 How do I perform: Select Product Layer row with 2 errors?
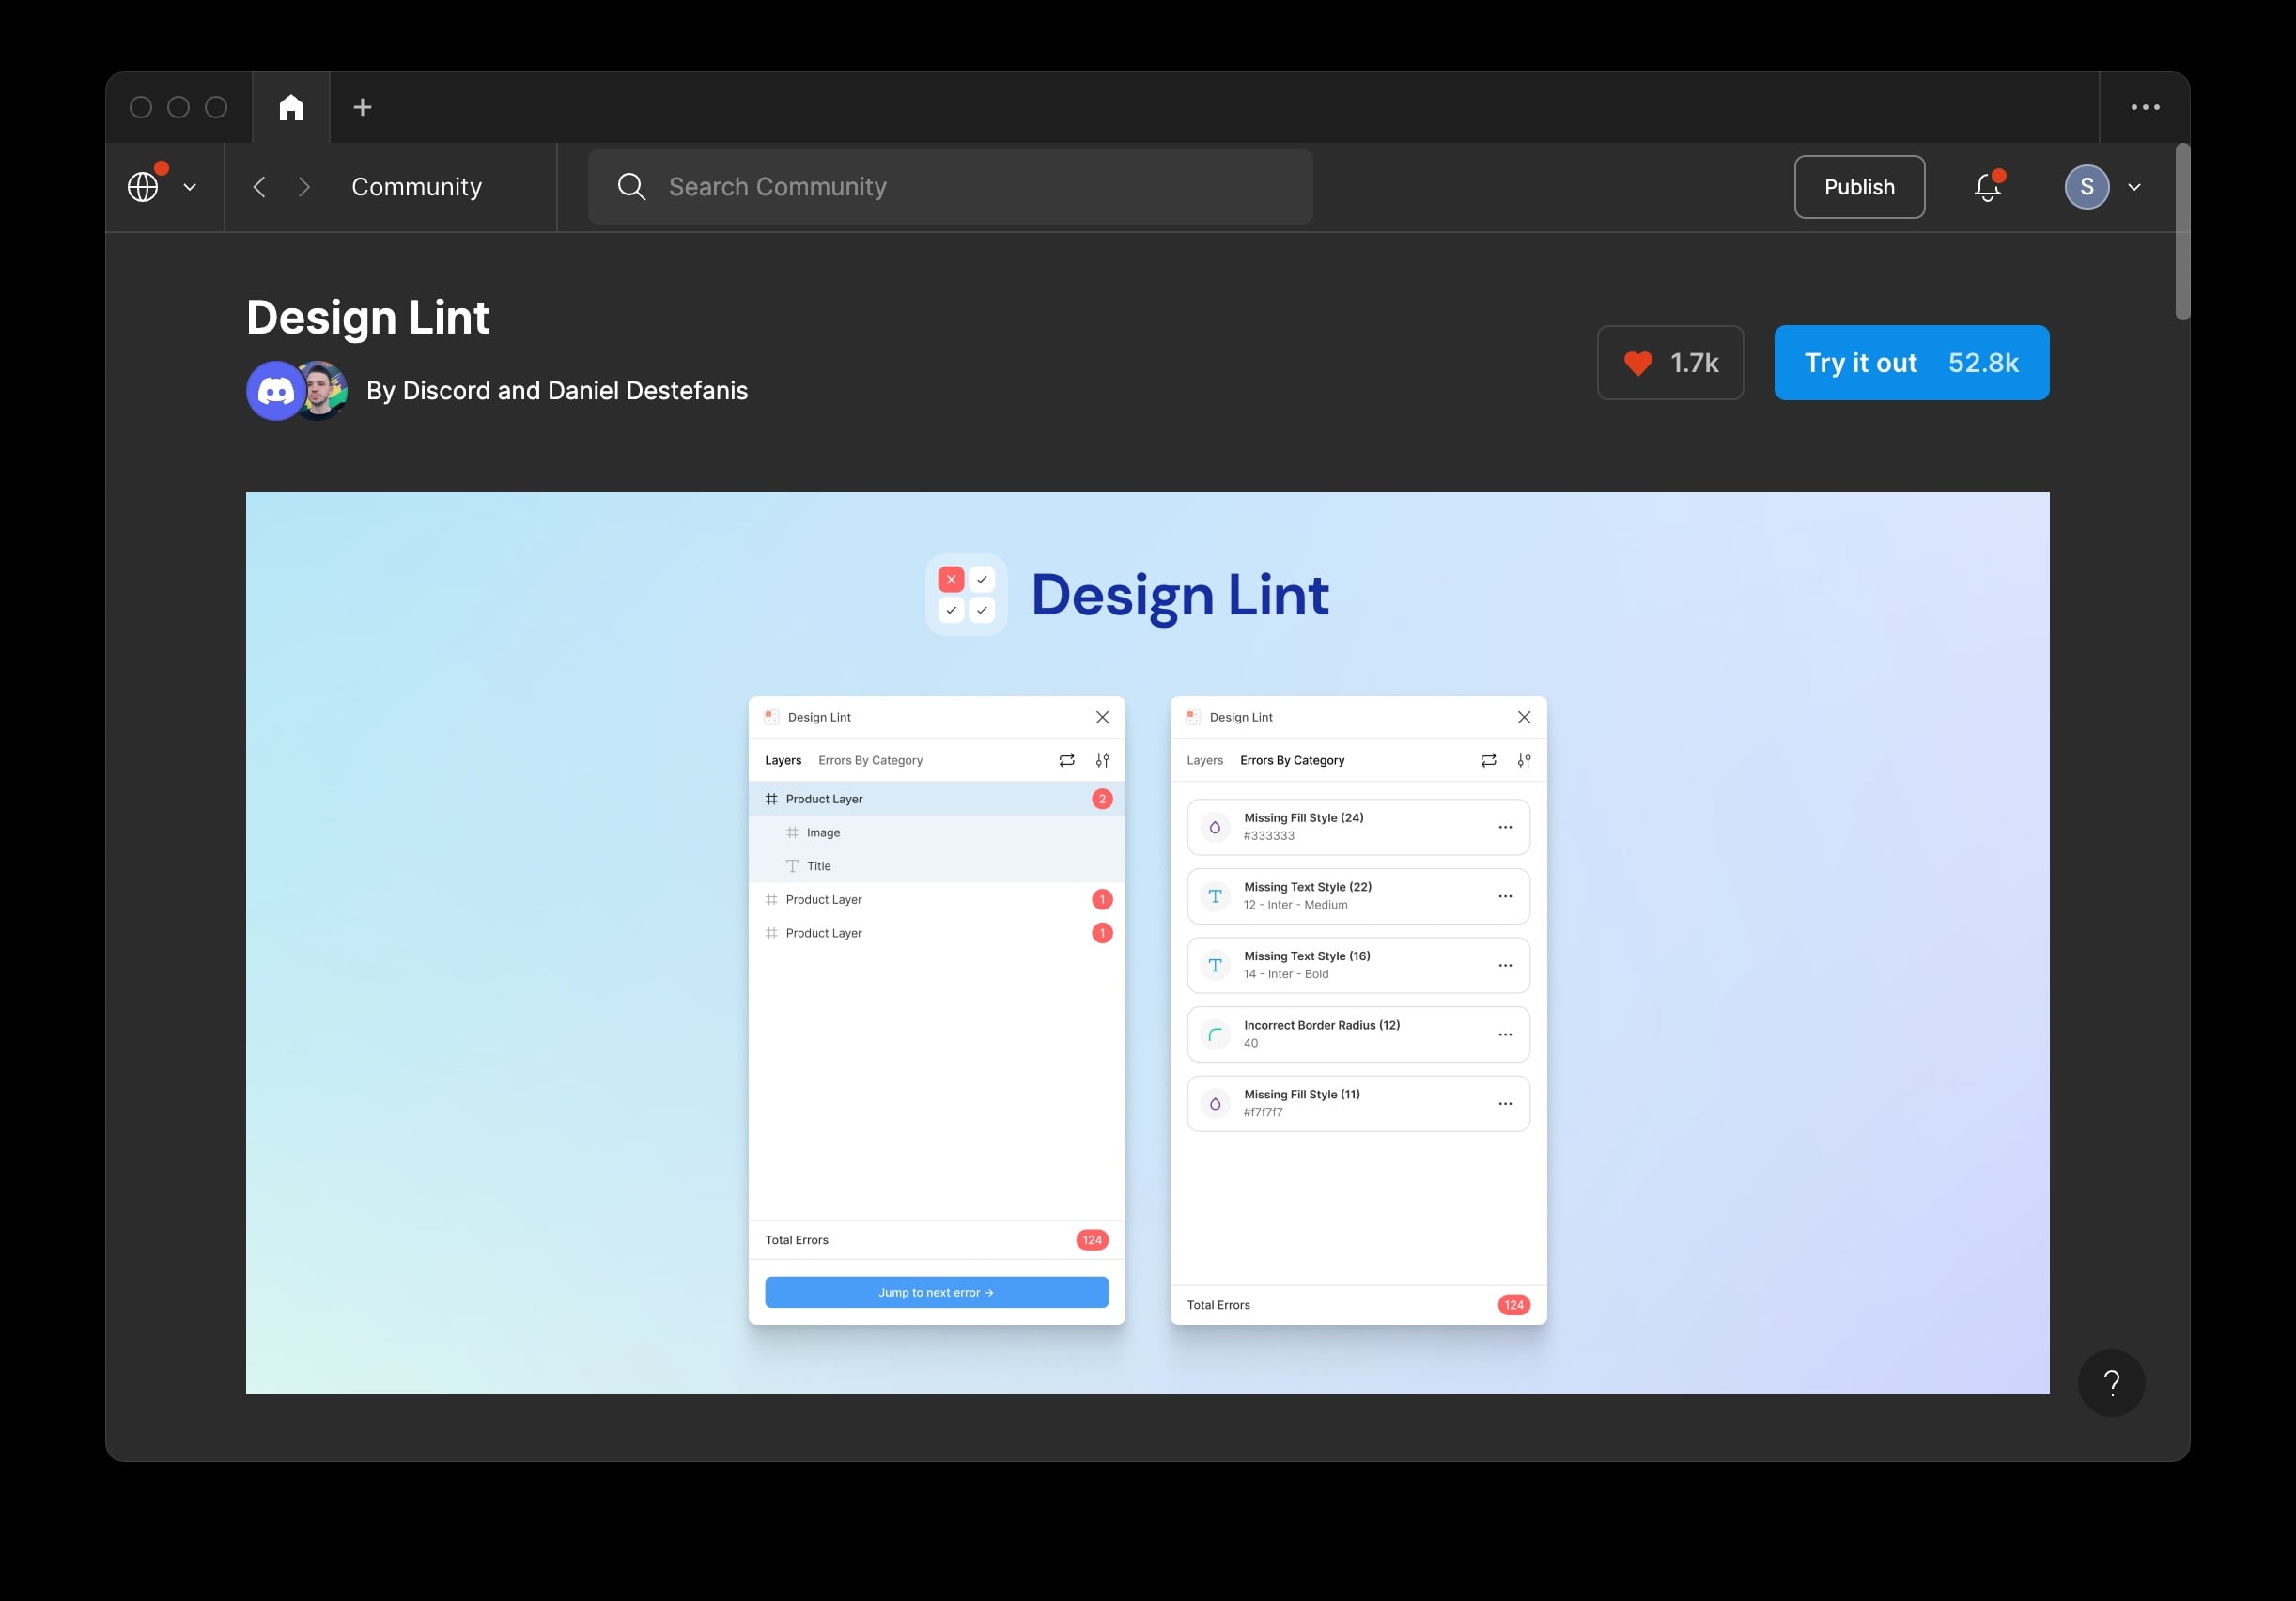click(x=937, y=799)
